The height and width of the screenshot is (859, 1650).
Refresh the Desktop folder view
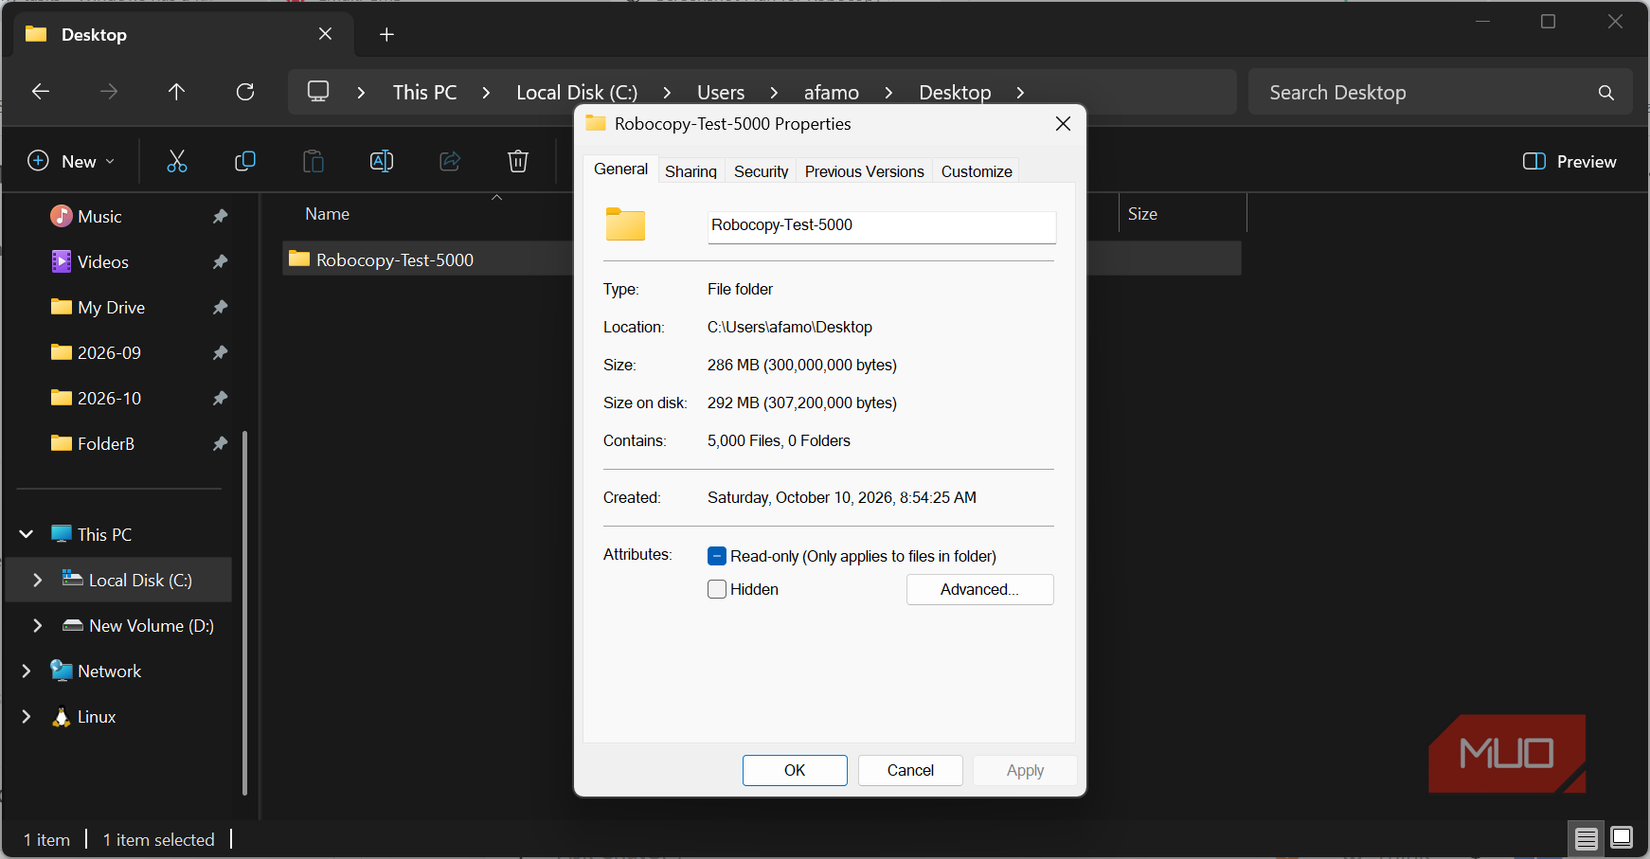coord(245,92)
